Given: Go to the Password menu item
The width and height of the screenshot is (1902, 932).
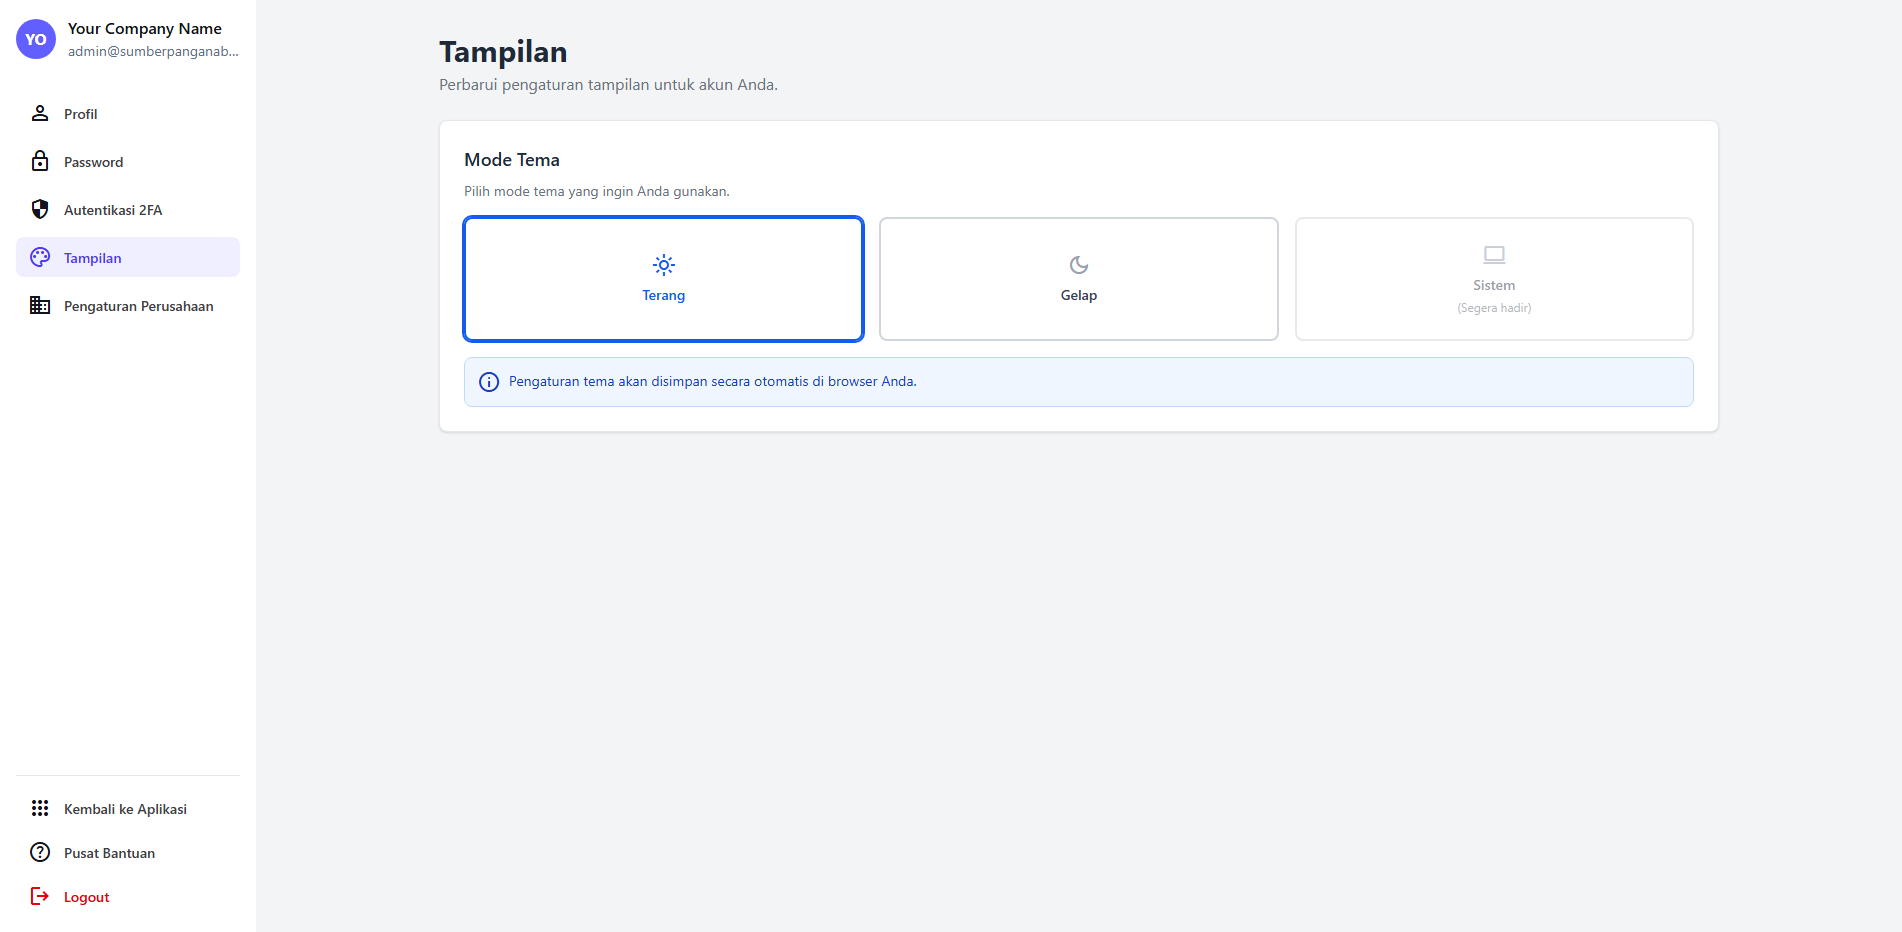Looking at the screenshot, I should (x=94, y=162).
